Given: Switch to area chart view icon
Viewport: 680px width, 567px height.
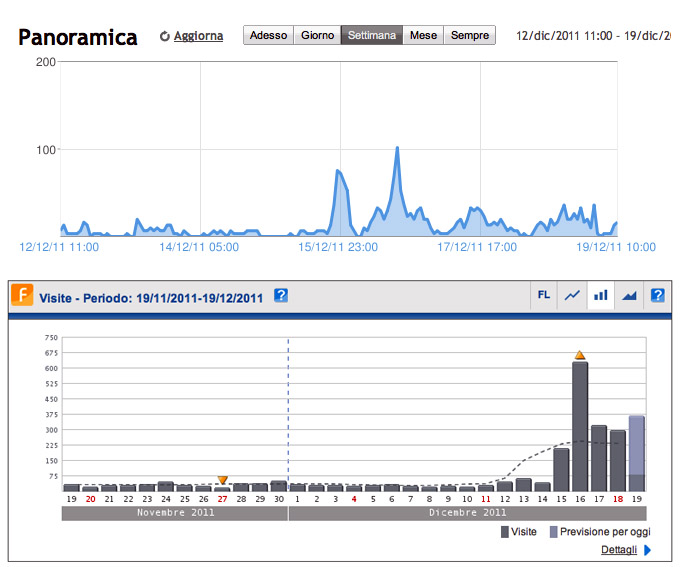Looking at the screenshot, I should point(629,295).
